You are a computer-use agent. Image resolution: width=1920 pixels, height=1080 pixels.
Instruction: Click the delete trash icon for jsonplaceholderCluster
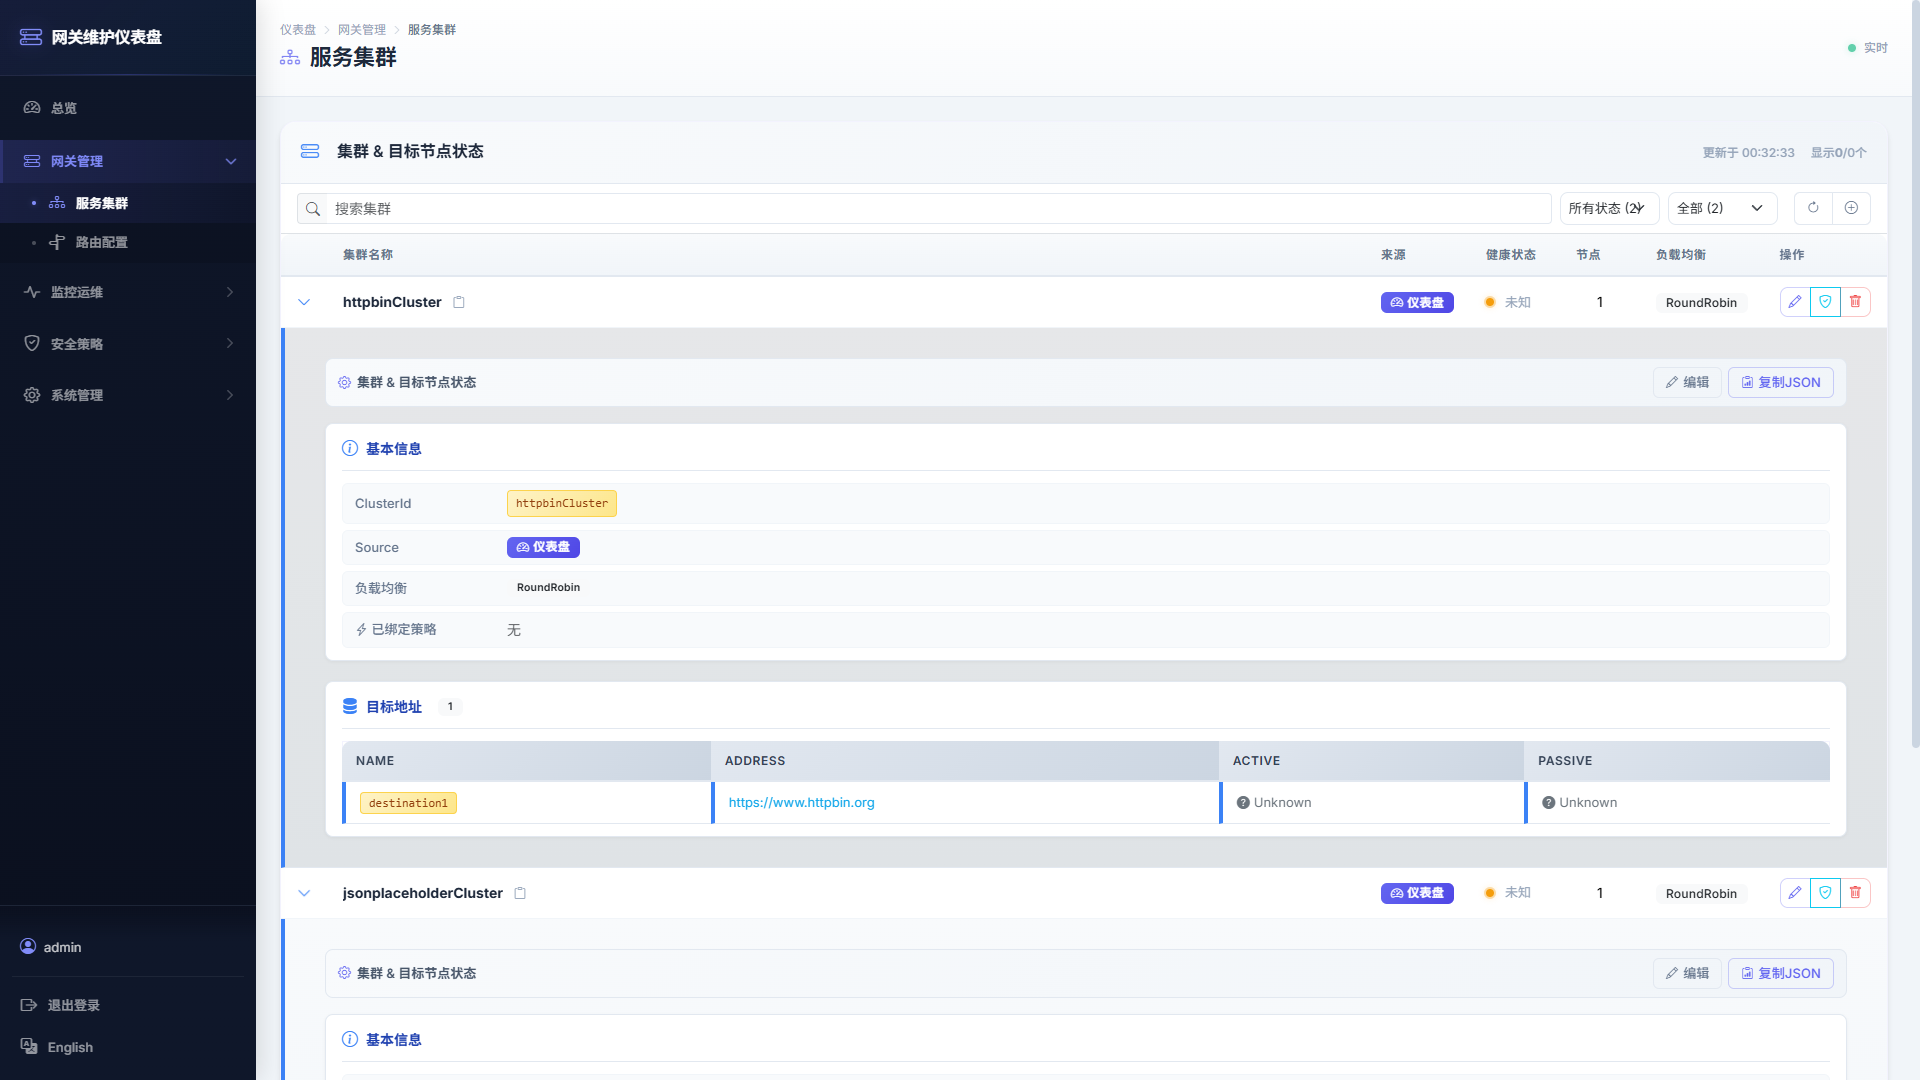coord(1855,893)
